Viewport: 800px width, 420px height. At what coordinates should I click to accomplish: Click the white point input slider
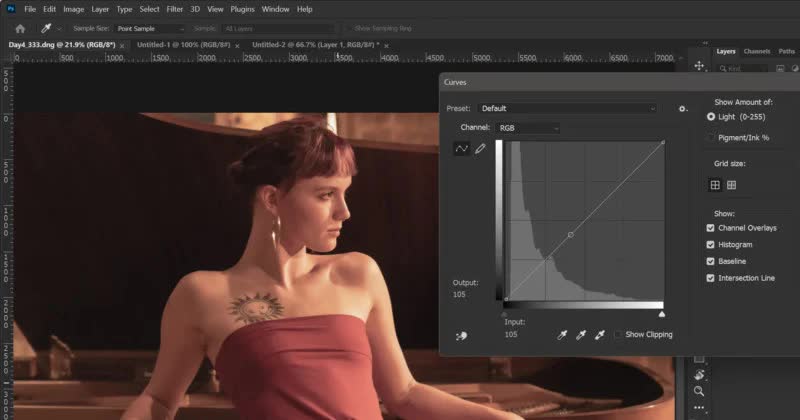point(661,314)
